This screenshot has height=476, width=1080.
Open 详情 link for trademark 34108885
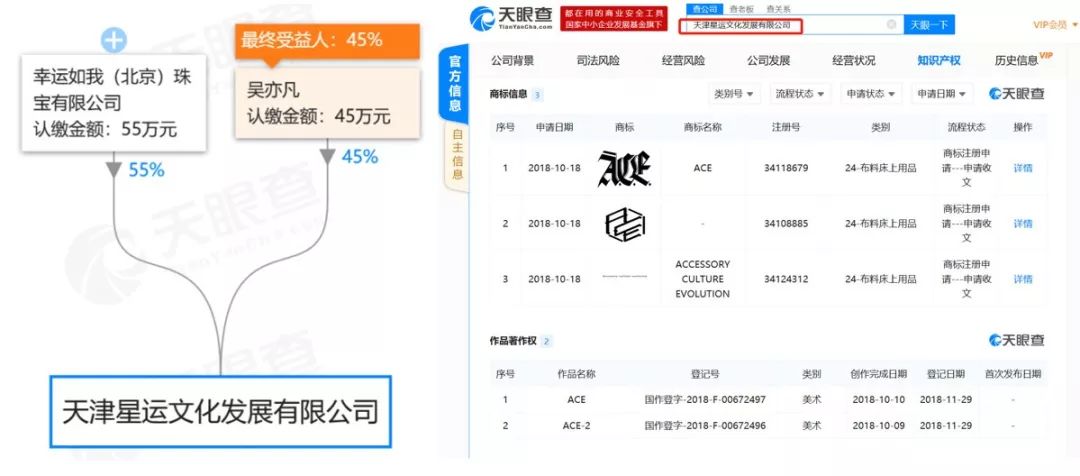(1023, 224)
